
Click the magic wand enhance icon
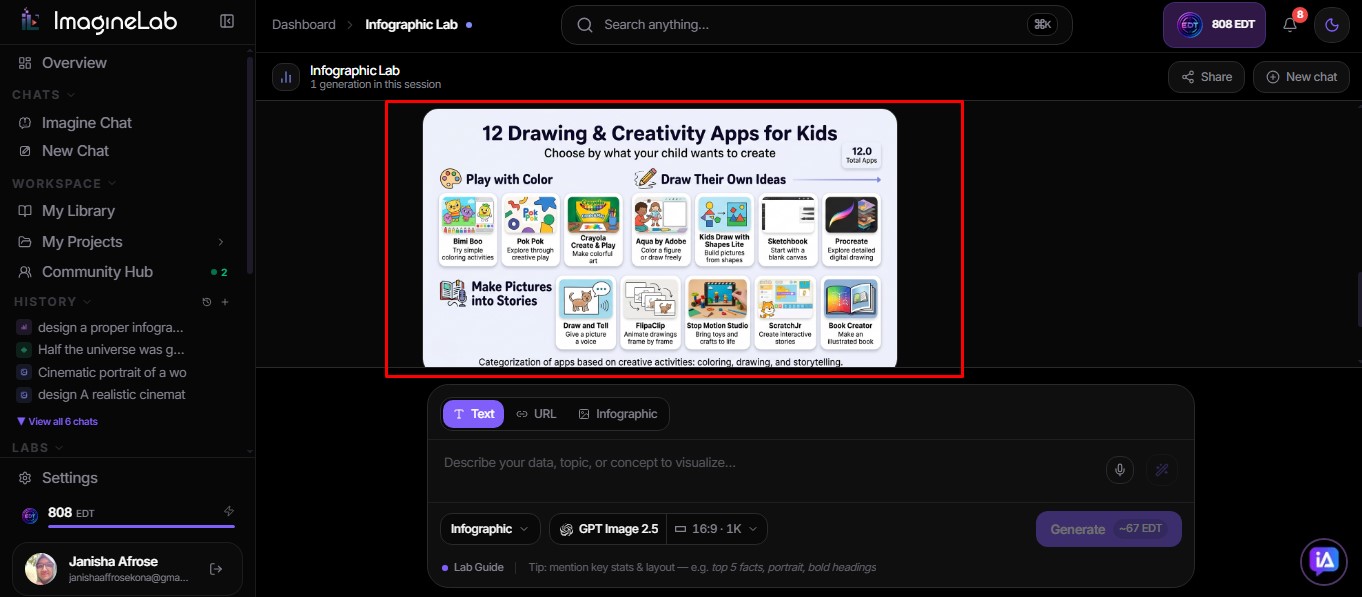coord(1162,469)
